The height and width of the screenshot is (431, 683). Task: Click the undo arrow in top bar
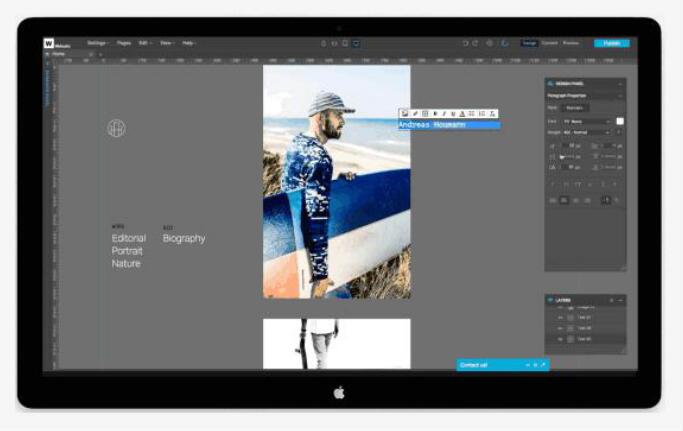pyautogui.click(x=464, y=43)
